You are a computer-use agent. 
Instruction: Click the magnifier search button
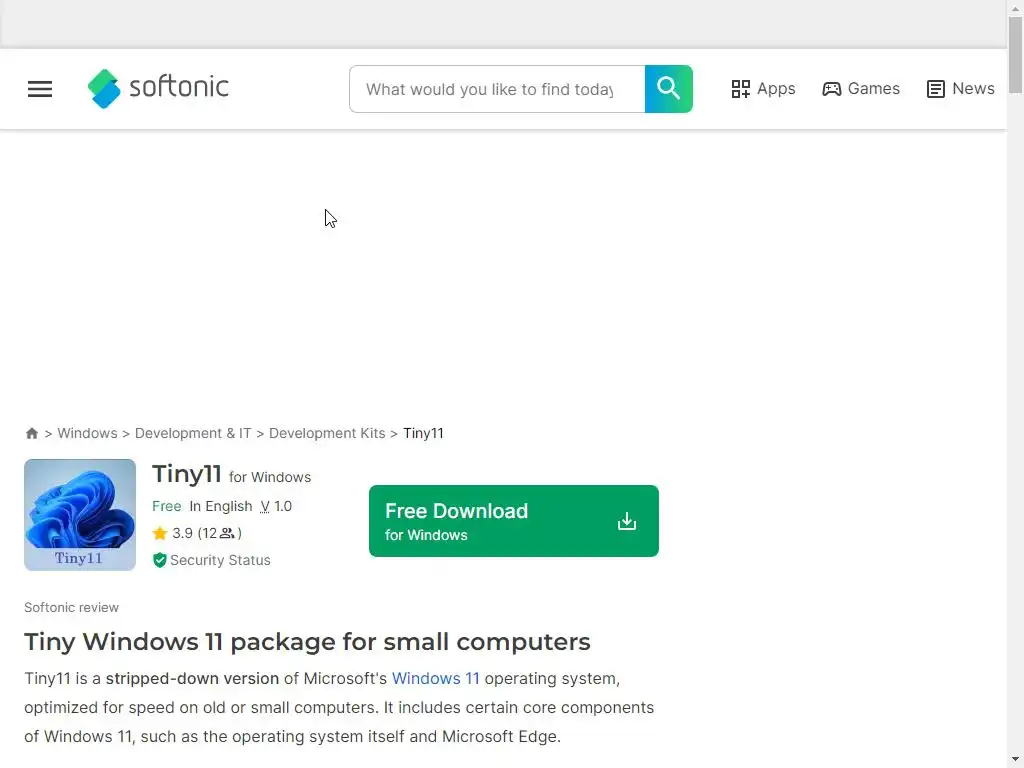668,89
